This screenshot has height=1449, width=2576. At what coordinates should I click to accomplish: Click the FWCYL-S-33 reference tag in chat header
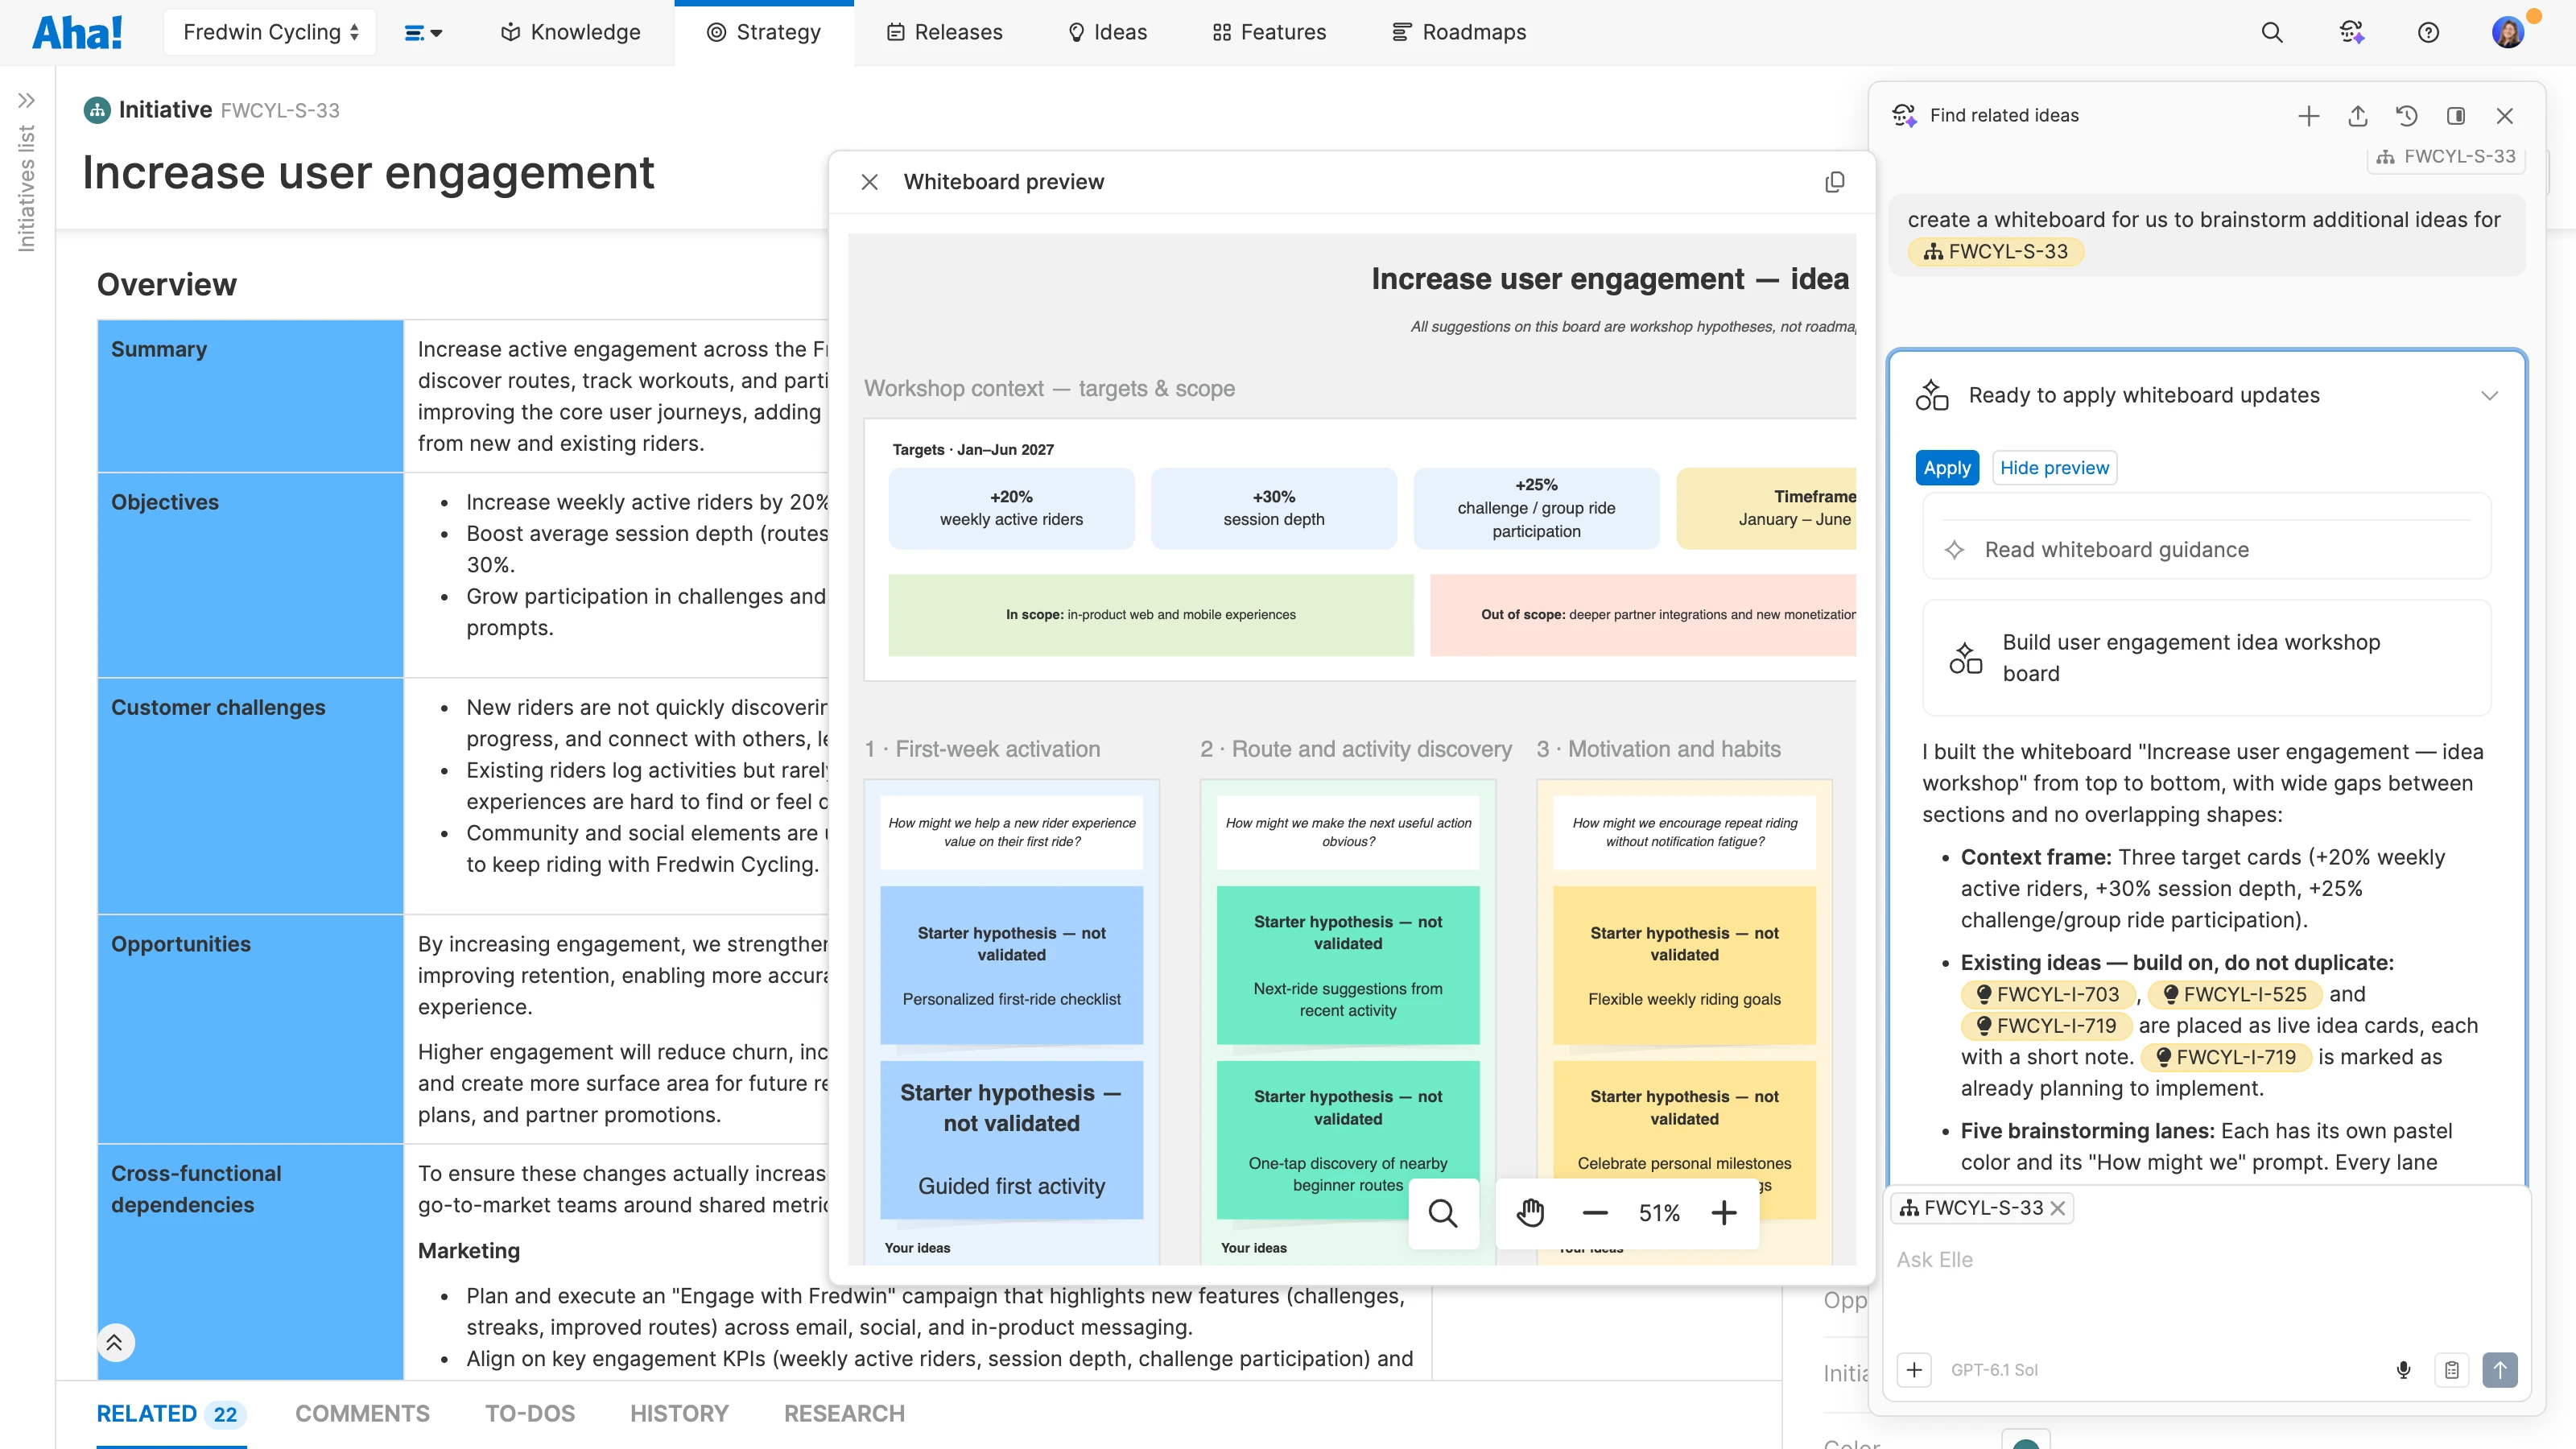click(2446, 156)
